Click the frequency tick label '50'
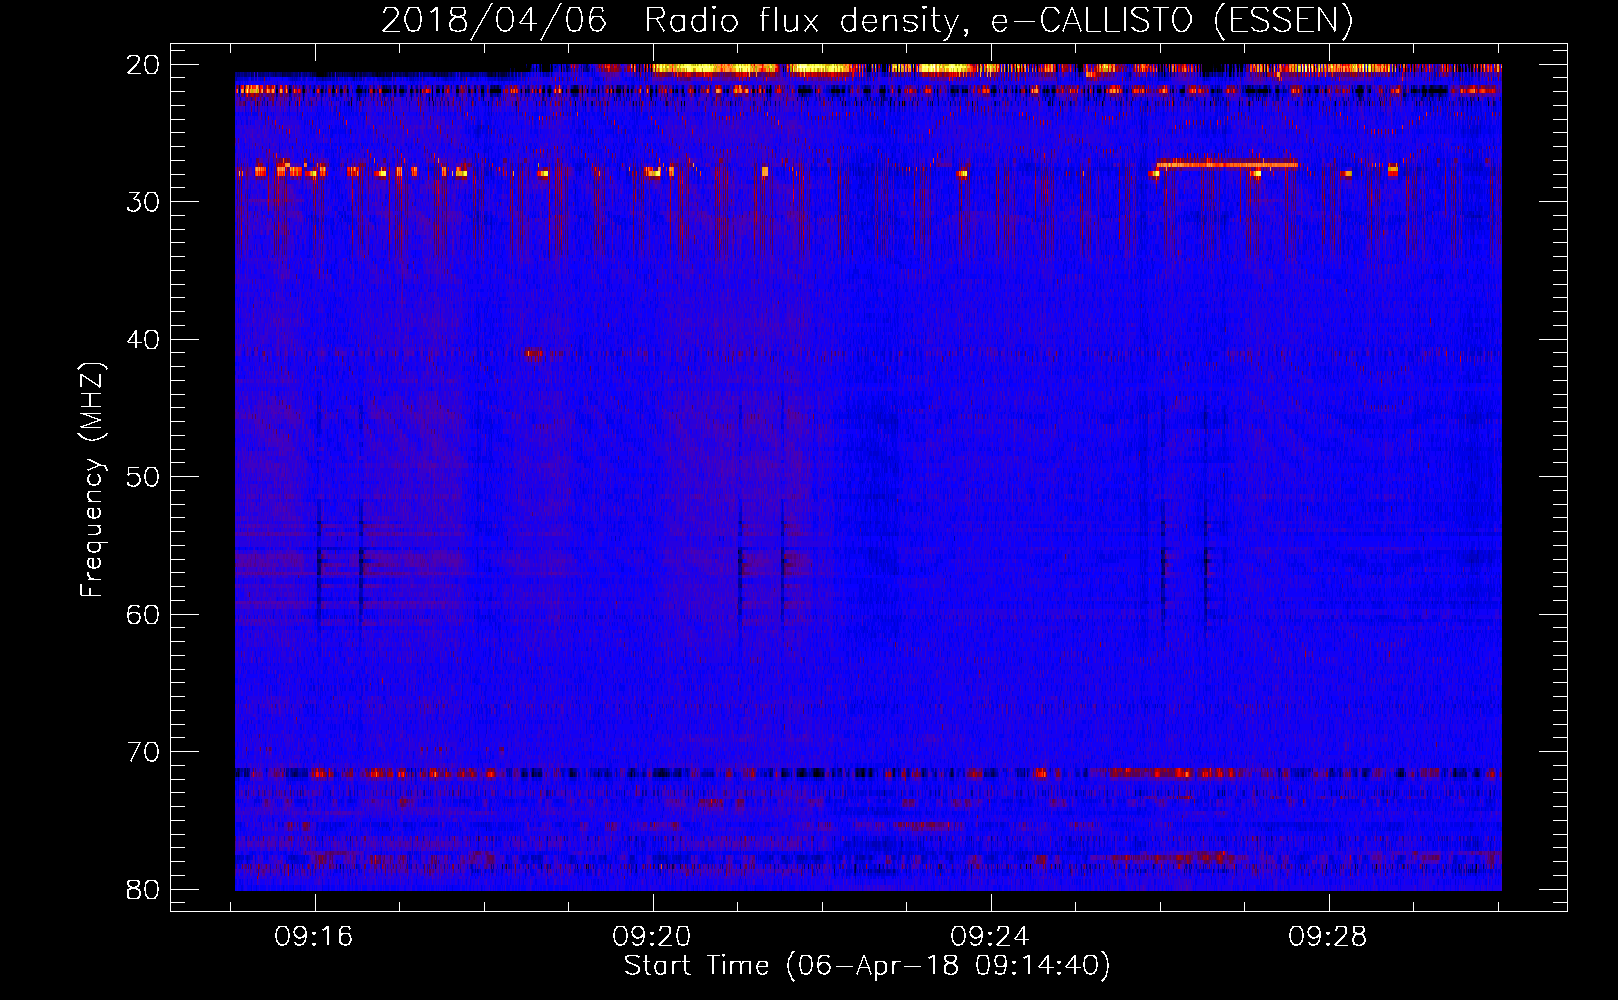The height and width of the screenshot is (1000, 1618). 143,477
